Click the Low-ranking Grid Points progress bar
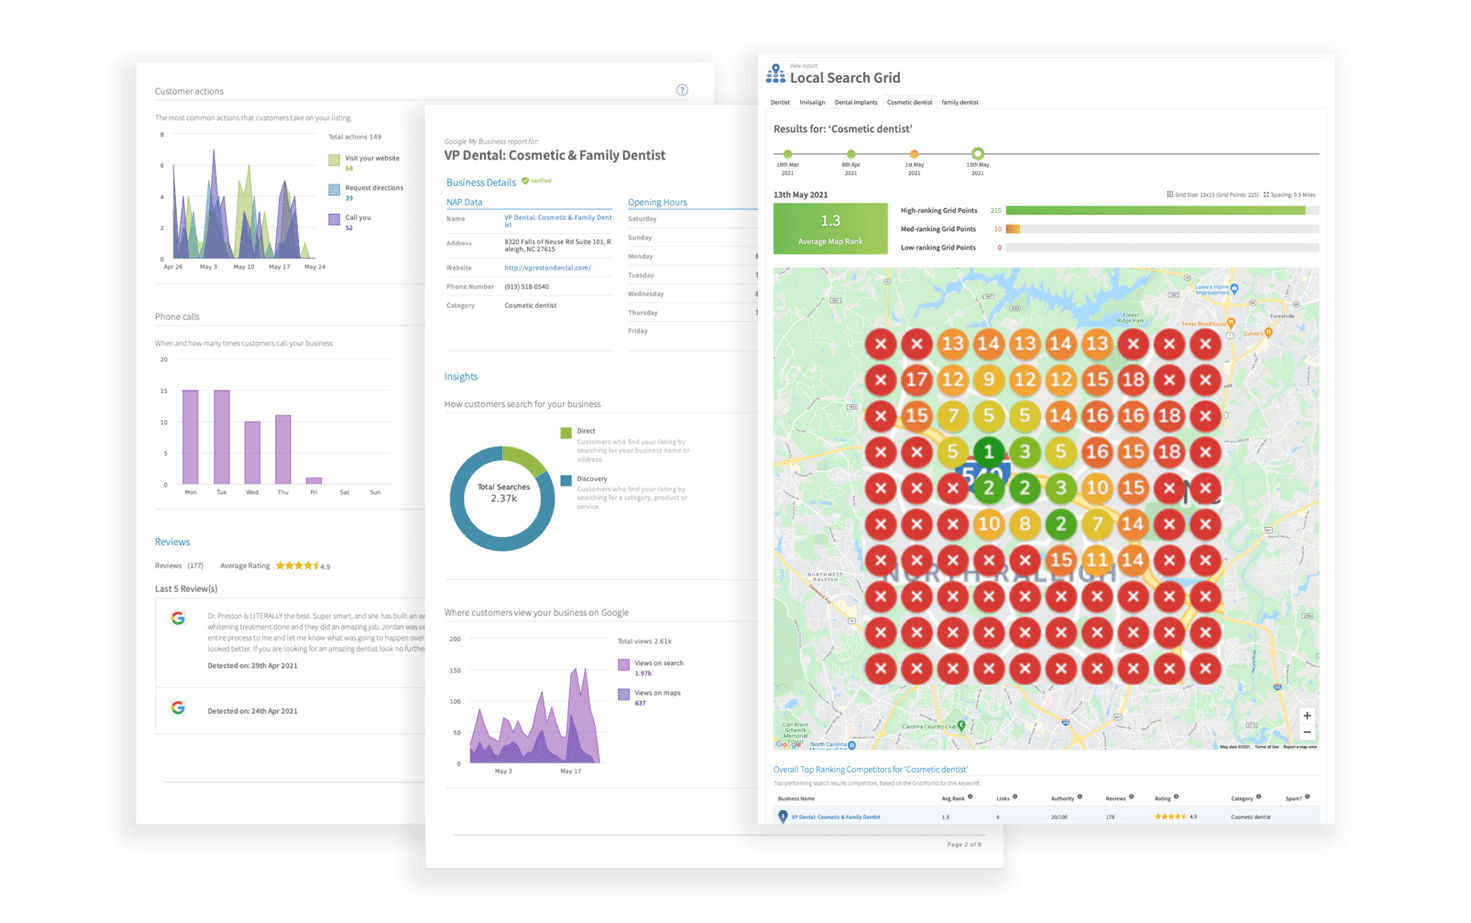The image size is (1471, 923). coord(1162,247)
